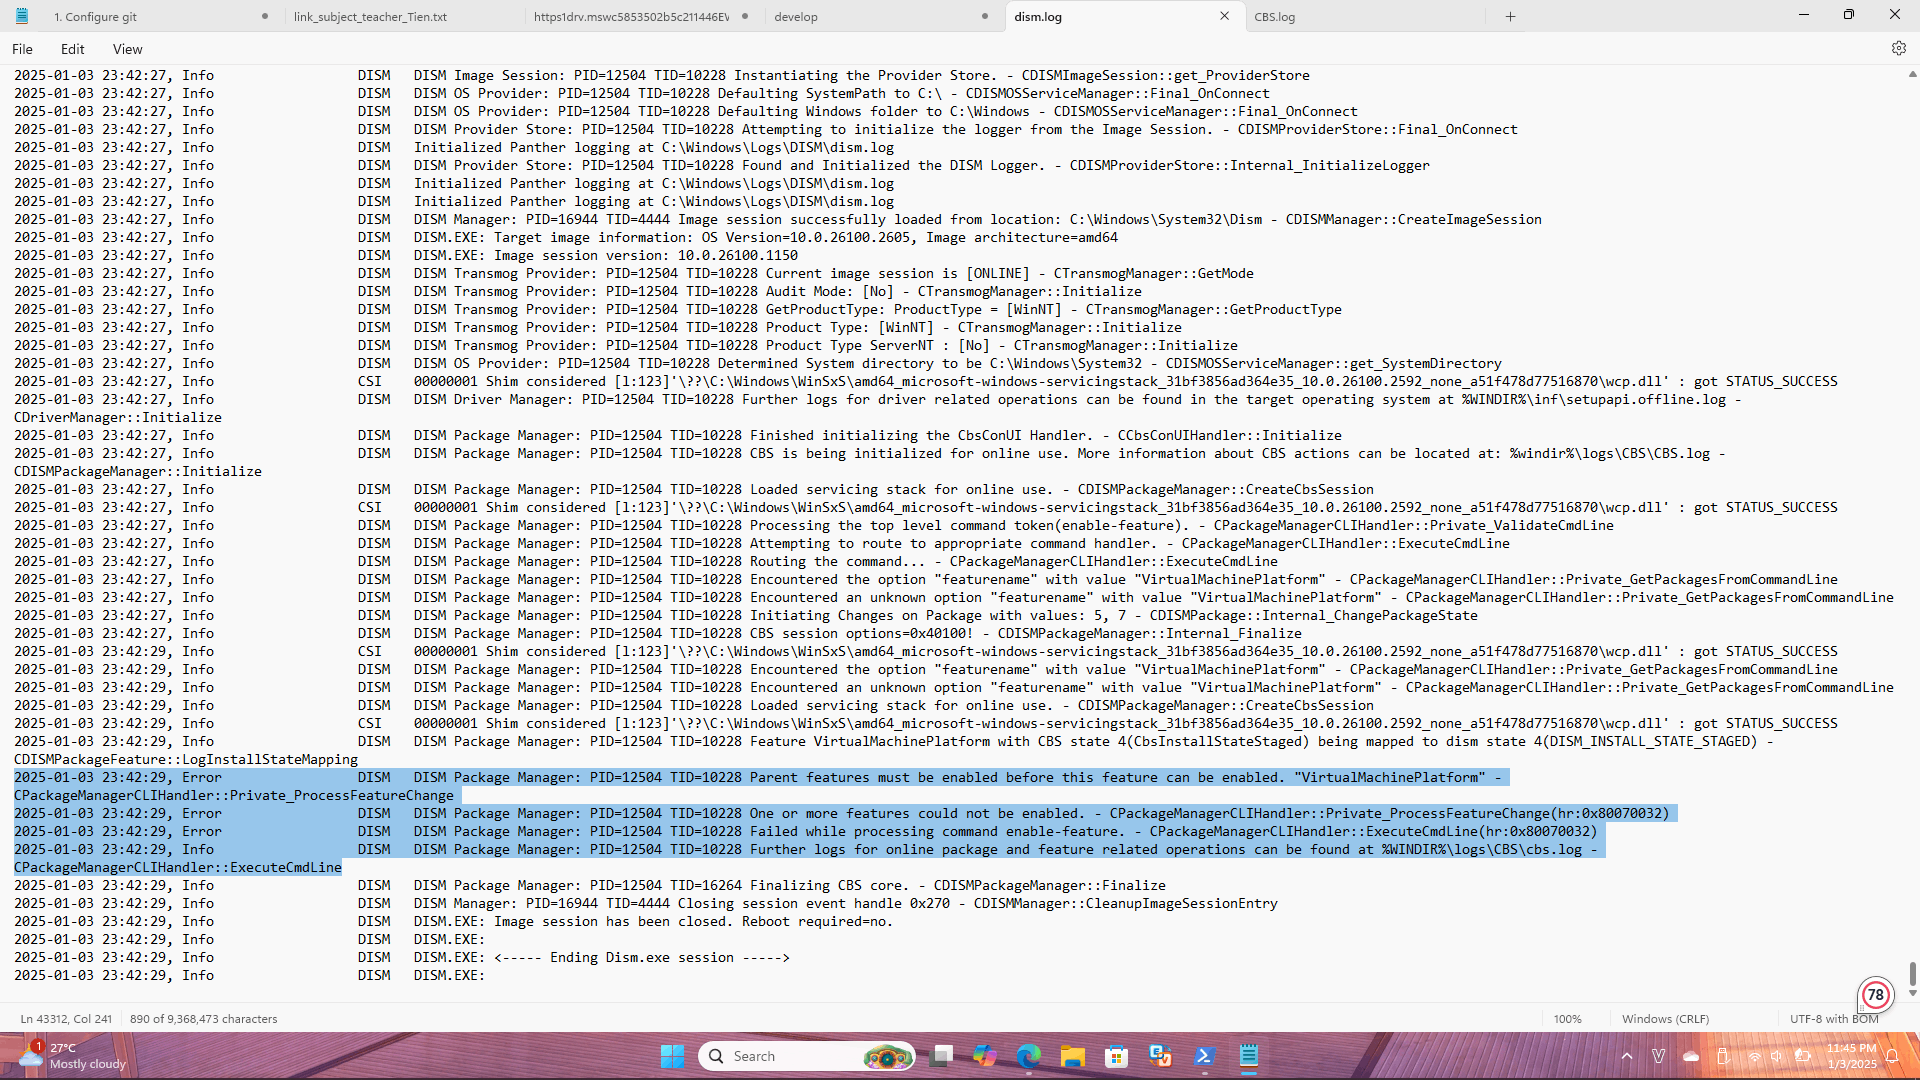
Task: Open Microsoft Store from taskbar
Action: point(1116,1056)
